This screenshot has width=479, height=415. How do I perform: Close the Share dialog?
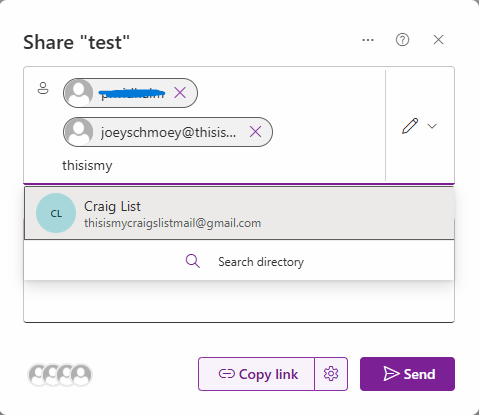[438, 40]
